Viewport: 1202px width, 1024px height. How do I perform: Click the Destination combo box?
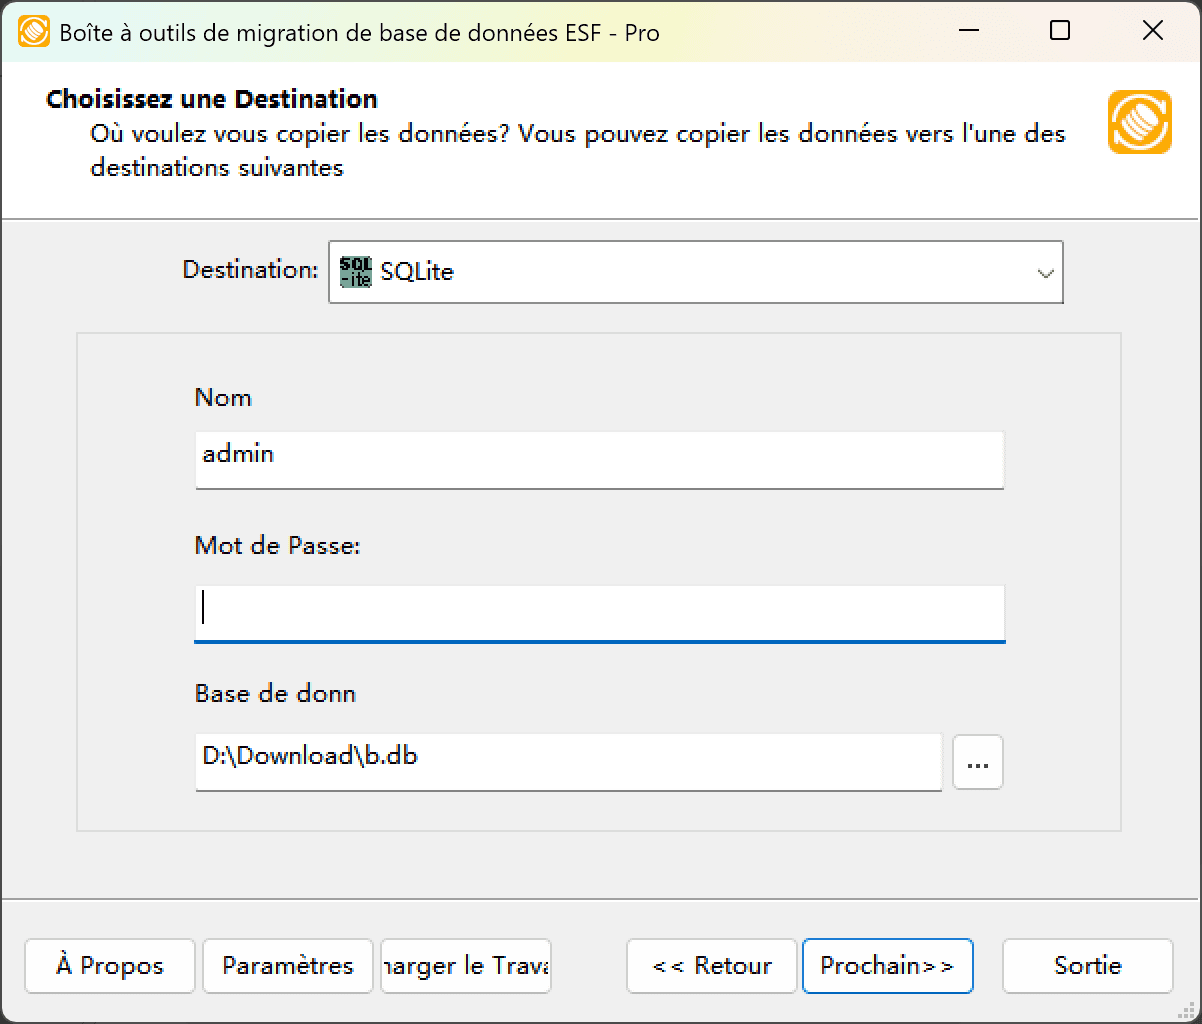(696, 272)
